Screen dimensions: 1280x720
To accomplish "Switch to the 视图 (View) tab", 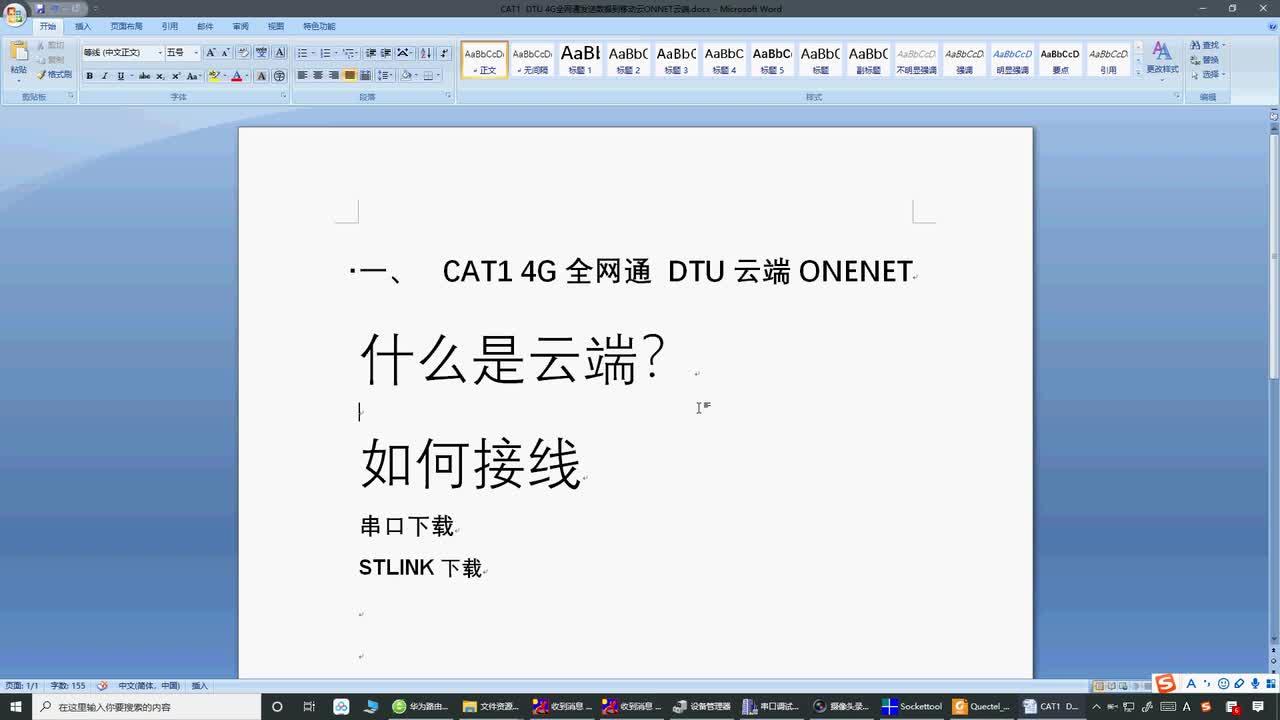I will coord(276,26).
